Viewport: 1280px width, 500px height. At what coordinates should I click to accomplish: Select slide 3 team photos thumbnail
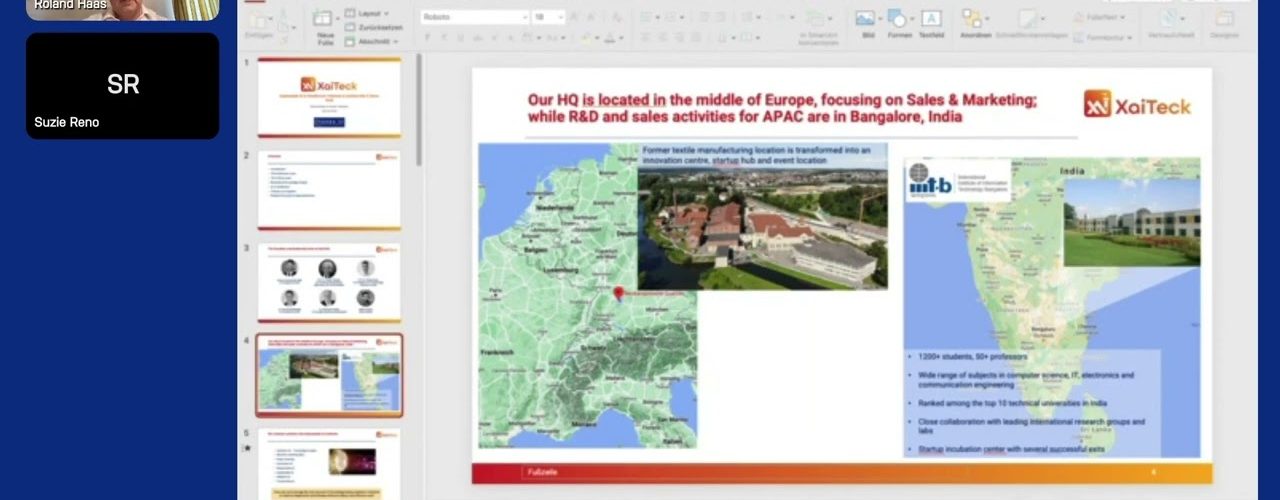tap(329, 283)
